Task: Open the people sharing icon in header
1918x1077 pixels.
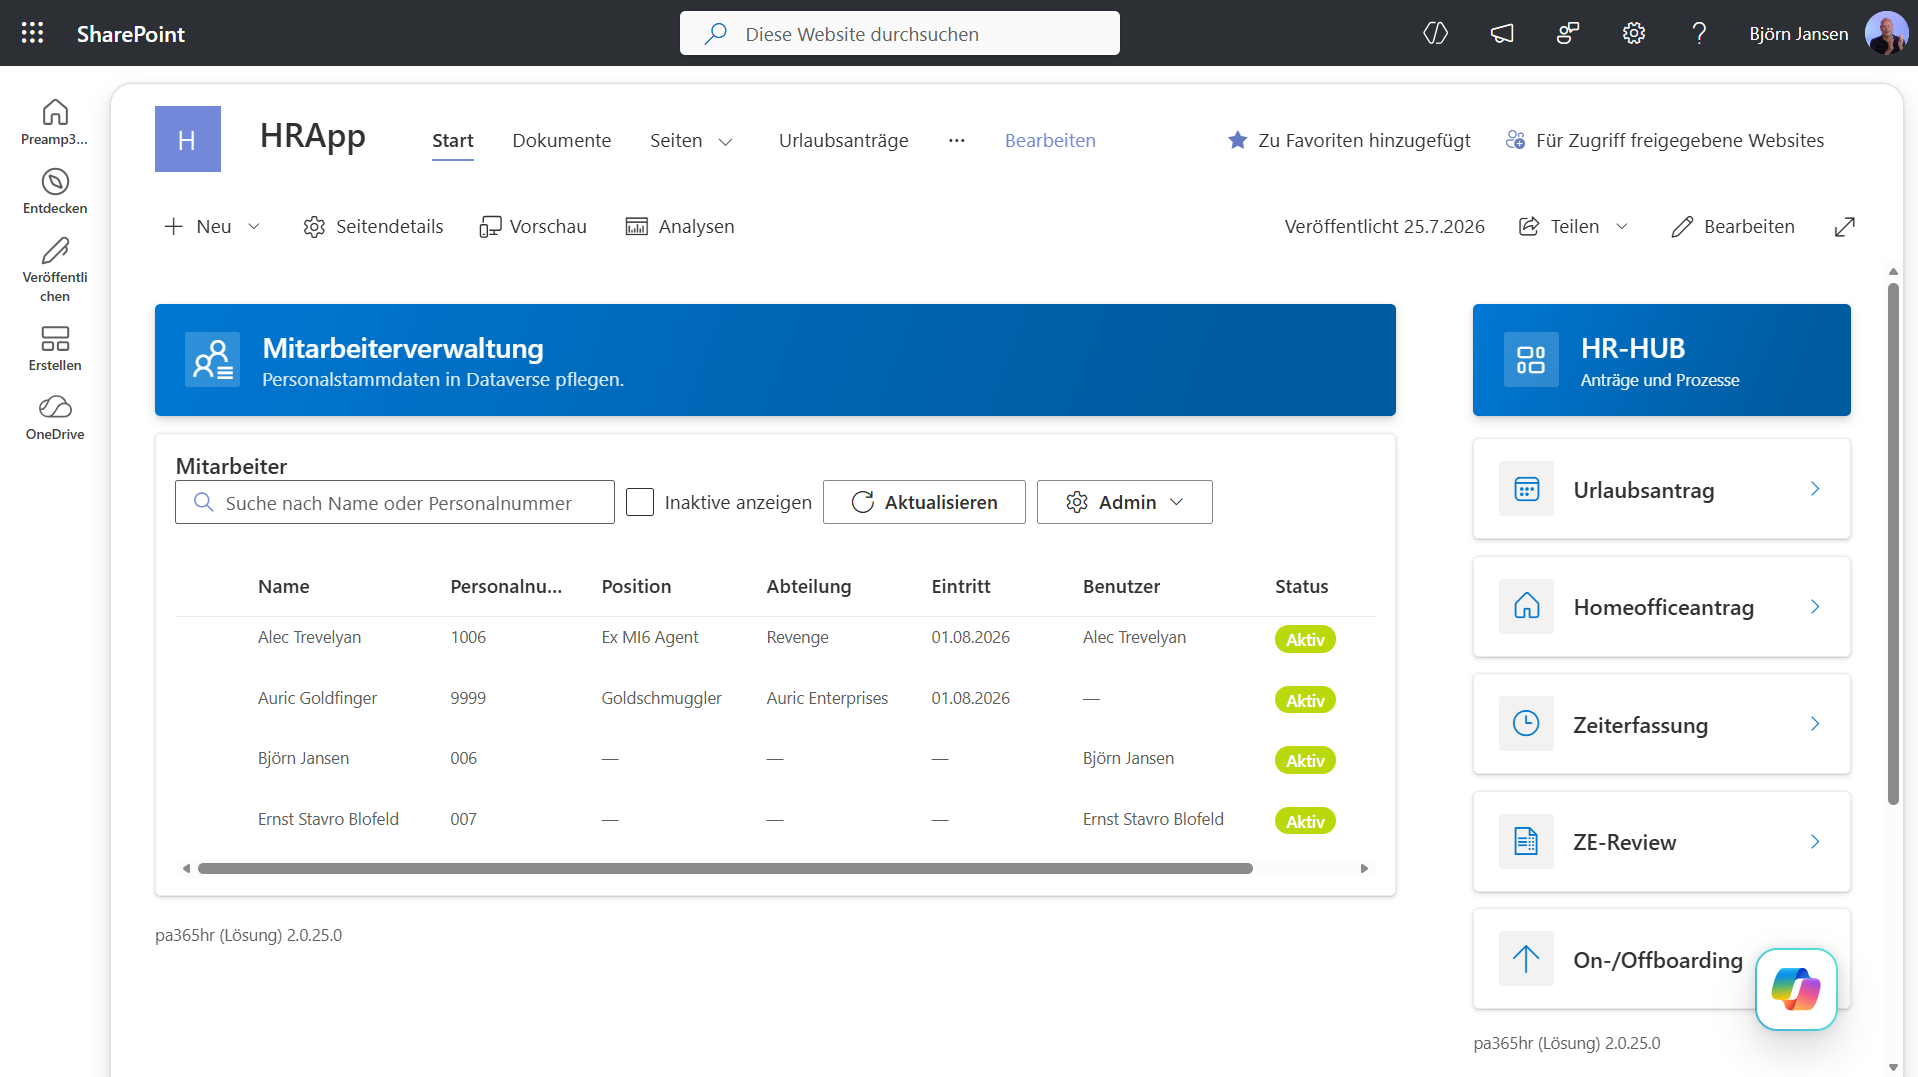Action: click(x=1567, y=33)
